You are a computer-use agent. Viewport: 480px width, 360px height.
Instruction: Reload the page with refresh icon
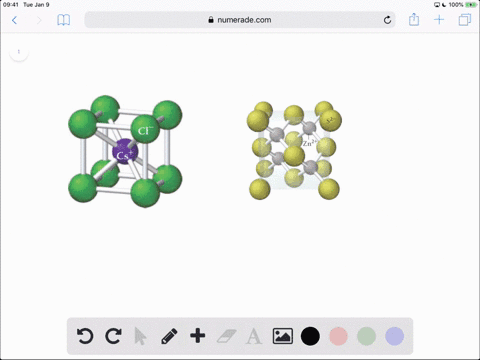coord(387,20)
